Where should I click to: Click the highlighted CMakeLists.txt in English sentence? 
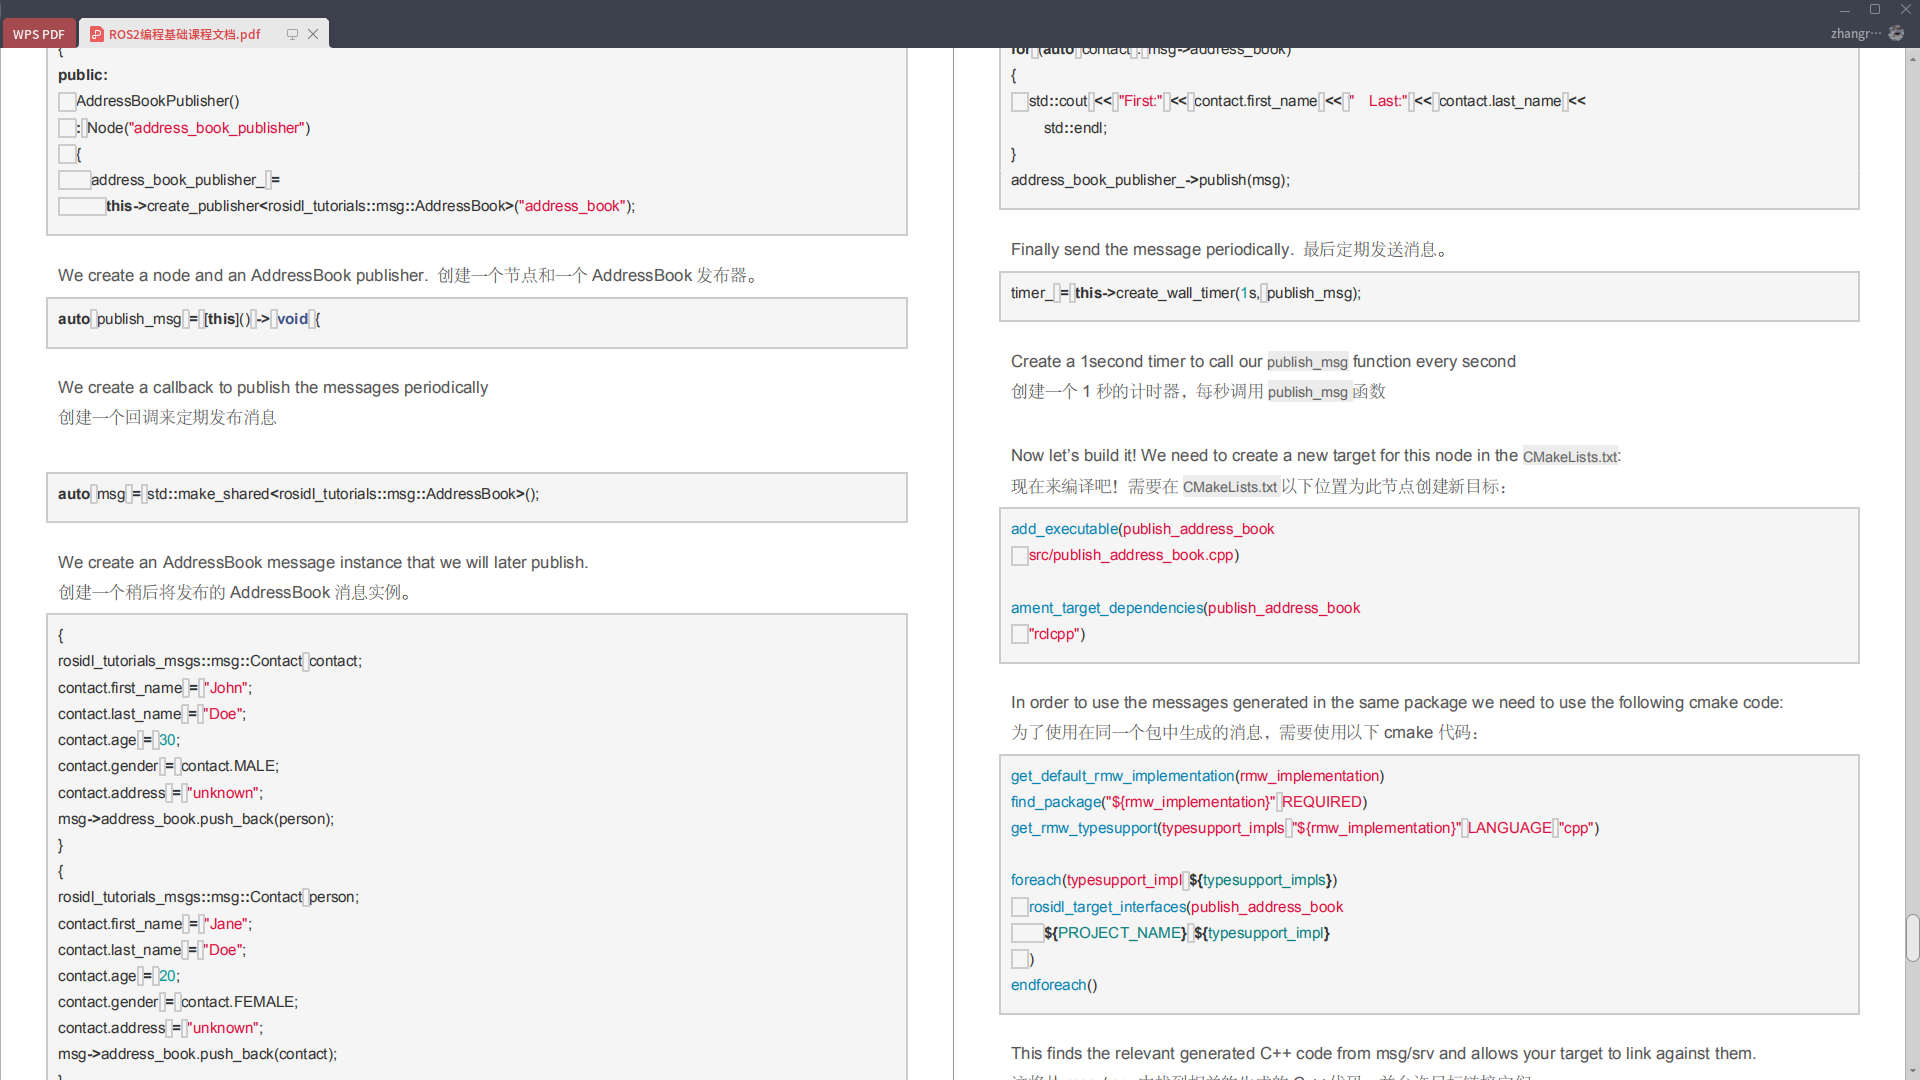tap(1569, 456)
